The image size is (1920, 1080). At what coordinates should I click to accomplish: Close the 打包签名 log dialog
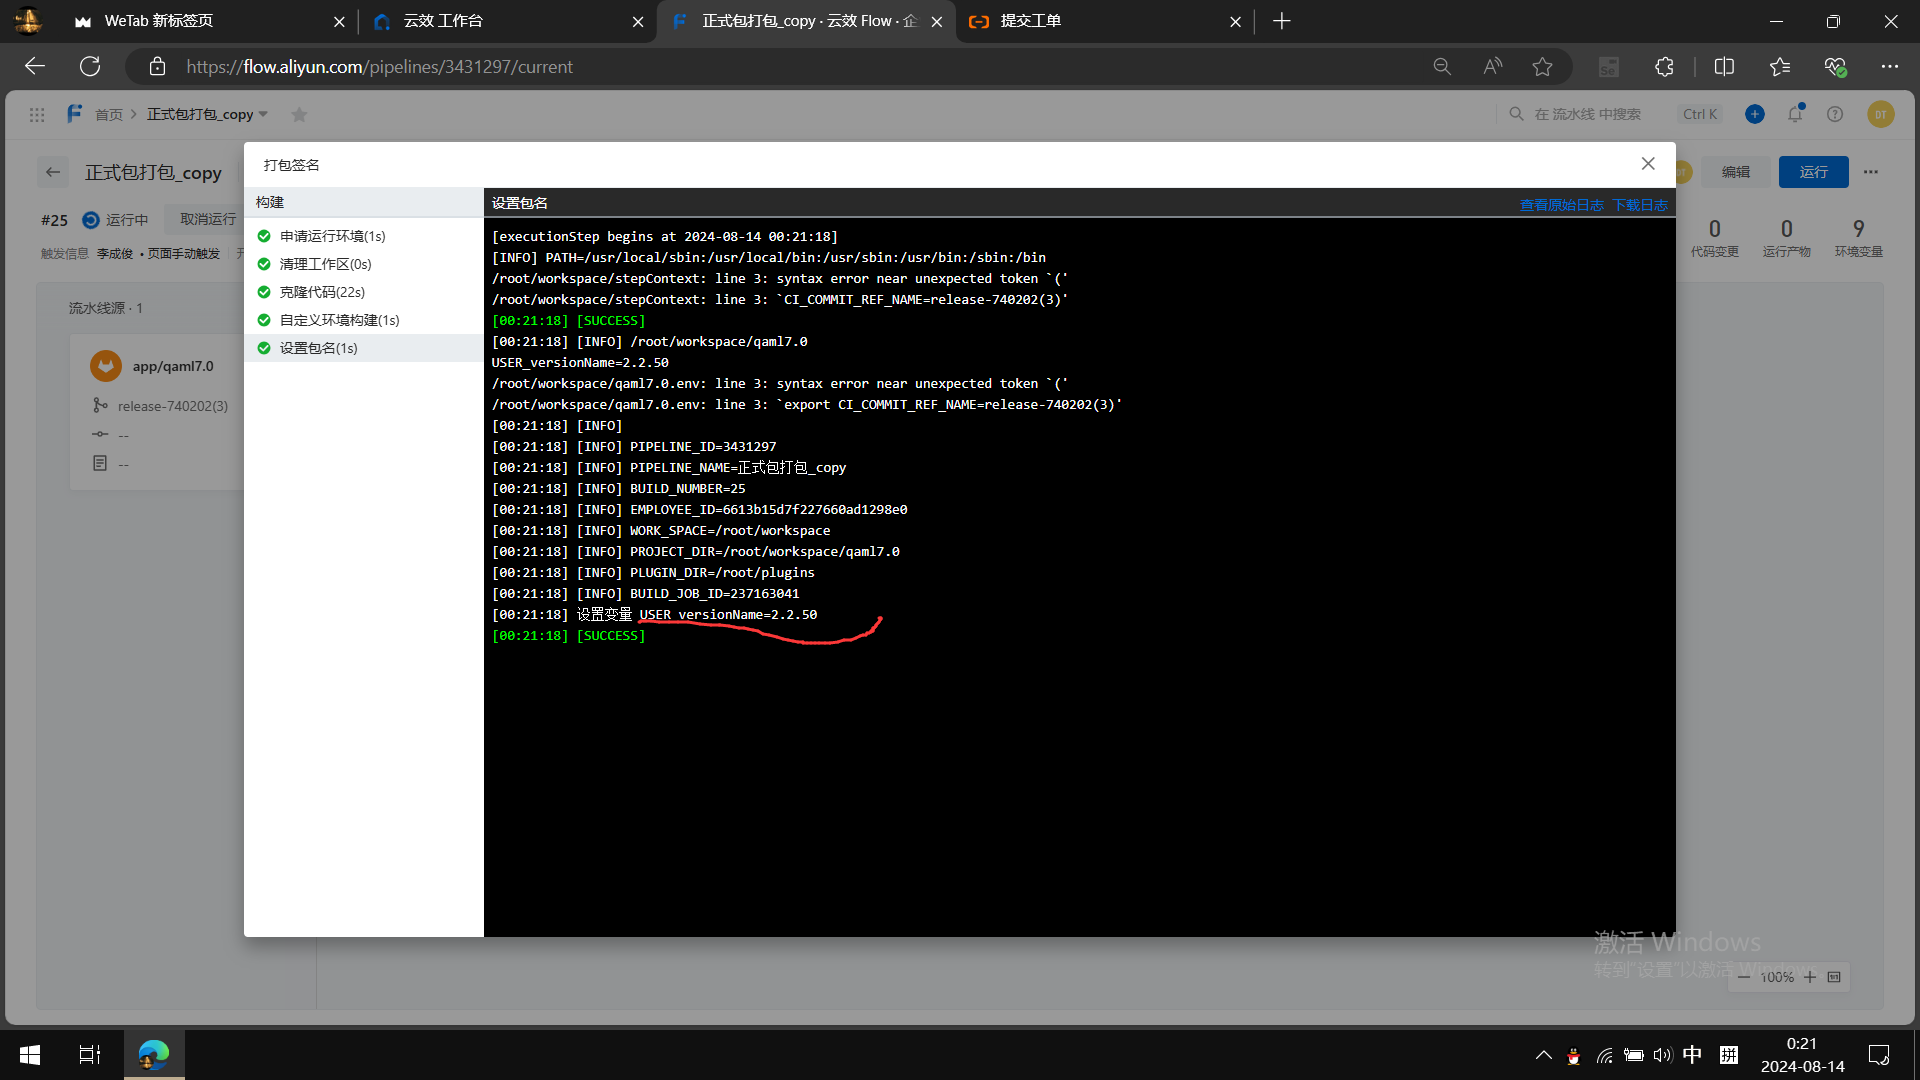tap(1648, 164)
